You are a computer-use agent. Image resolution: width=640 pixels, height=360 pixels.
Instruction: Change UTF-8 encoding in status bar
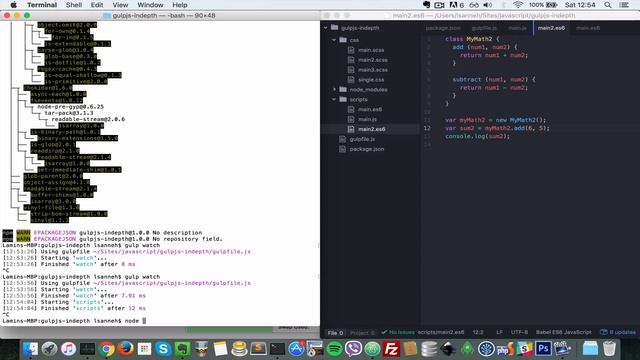[519, 332]
